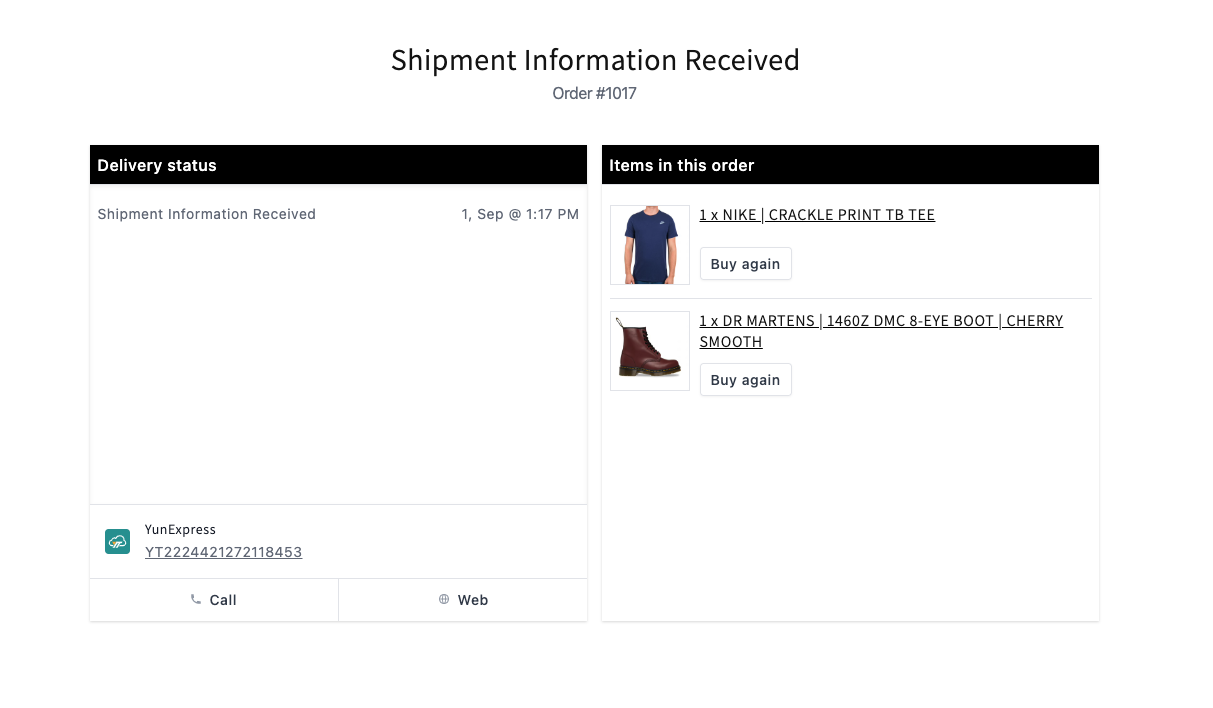The height and width of the screenshot is (708, 1213).
Task: Select the Shipment Information Received status entry
Action: tap(206, 214)
